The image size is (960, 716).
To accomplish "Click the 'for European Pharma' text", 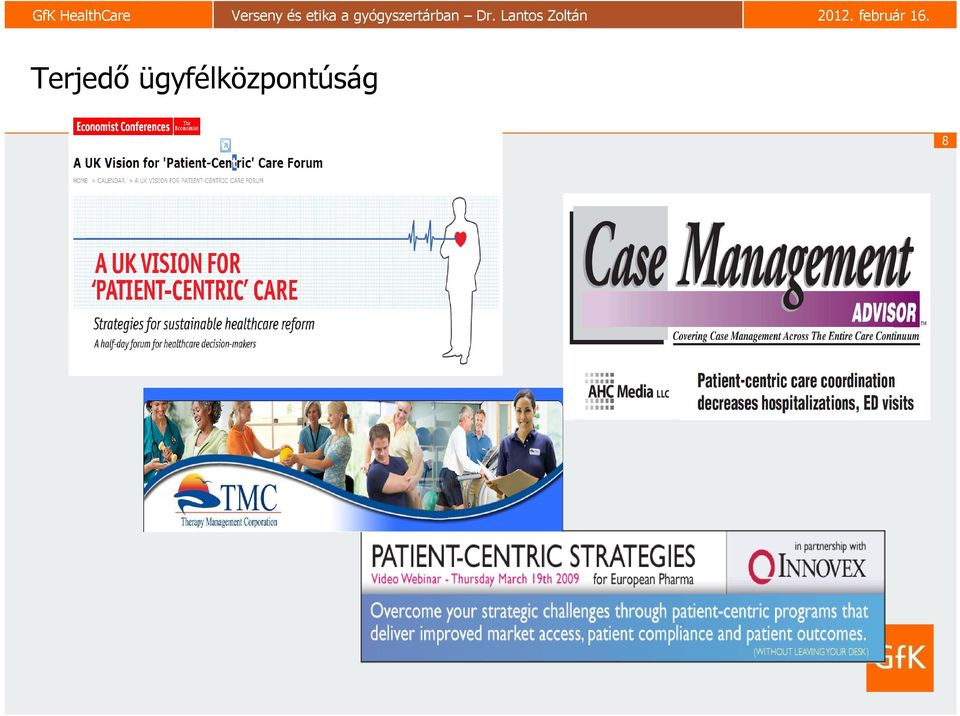I will (x=643, y=579).
